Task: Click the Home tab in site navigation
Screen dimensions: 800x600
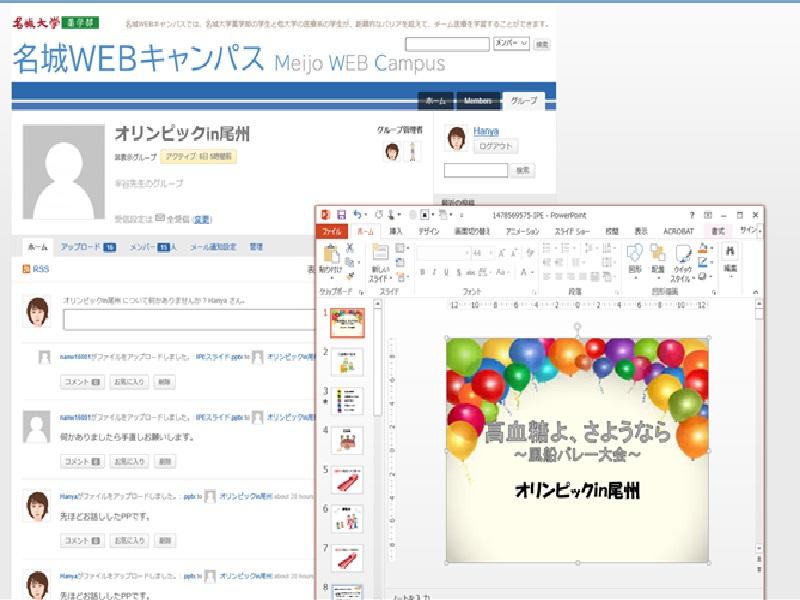Action: click(x=436, y=101)
